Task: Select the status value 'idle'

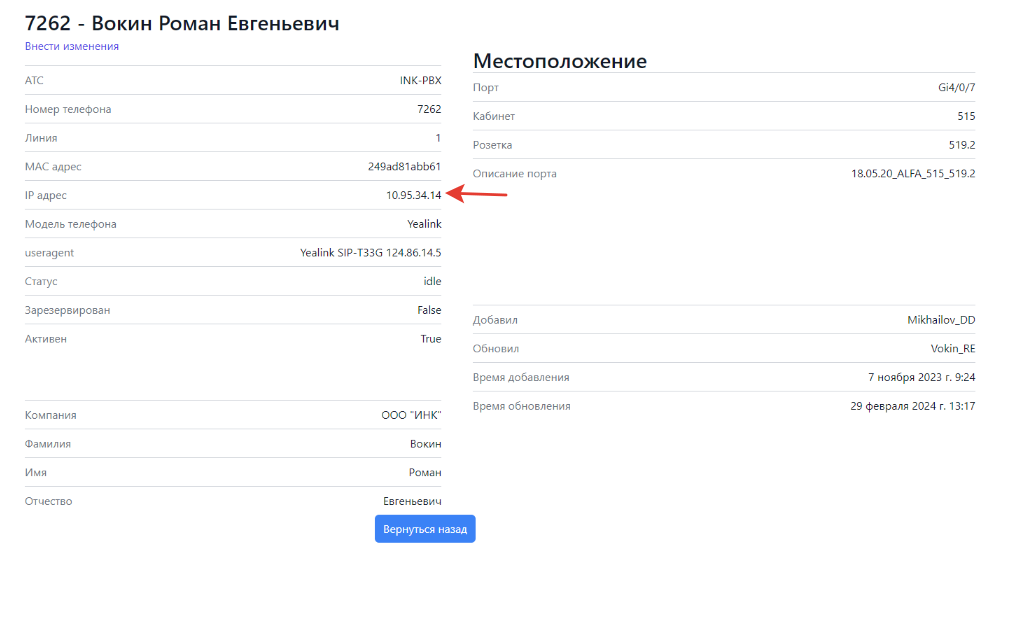Action: tap(433, 281)
